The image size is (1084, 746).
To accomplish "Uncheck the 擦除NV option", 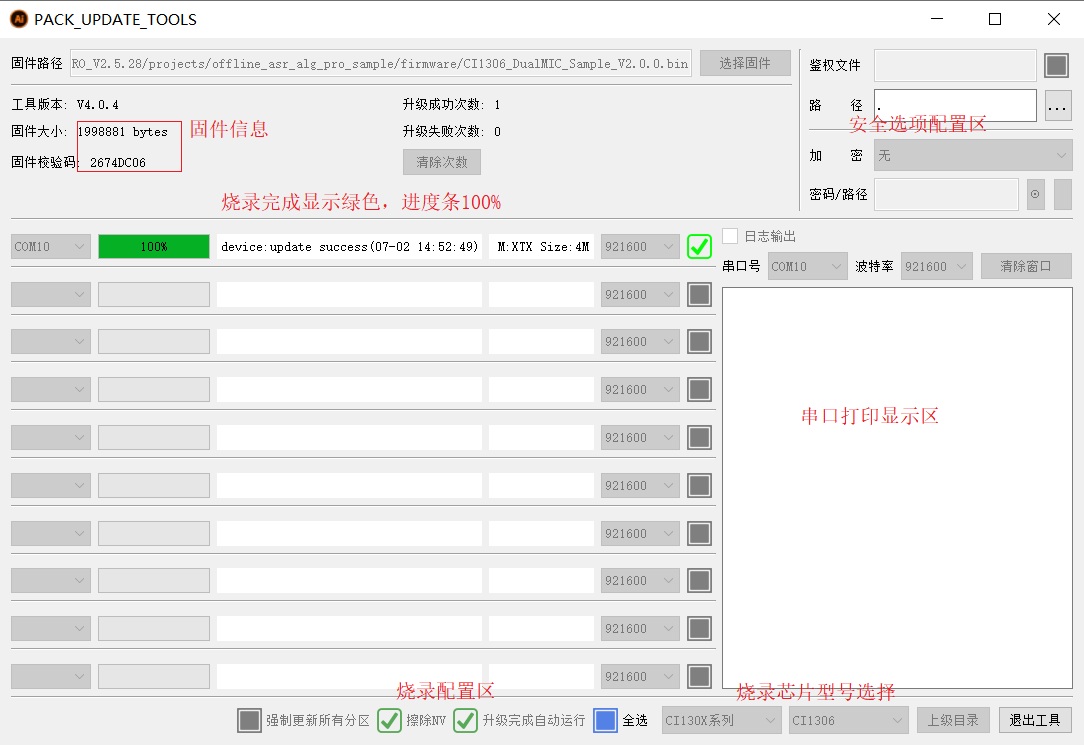I will [389, 720].
